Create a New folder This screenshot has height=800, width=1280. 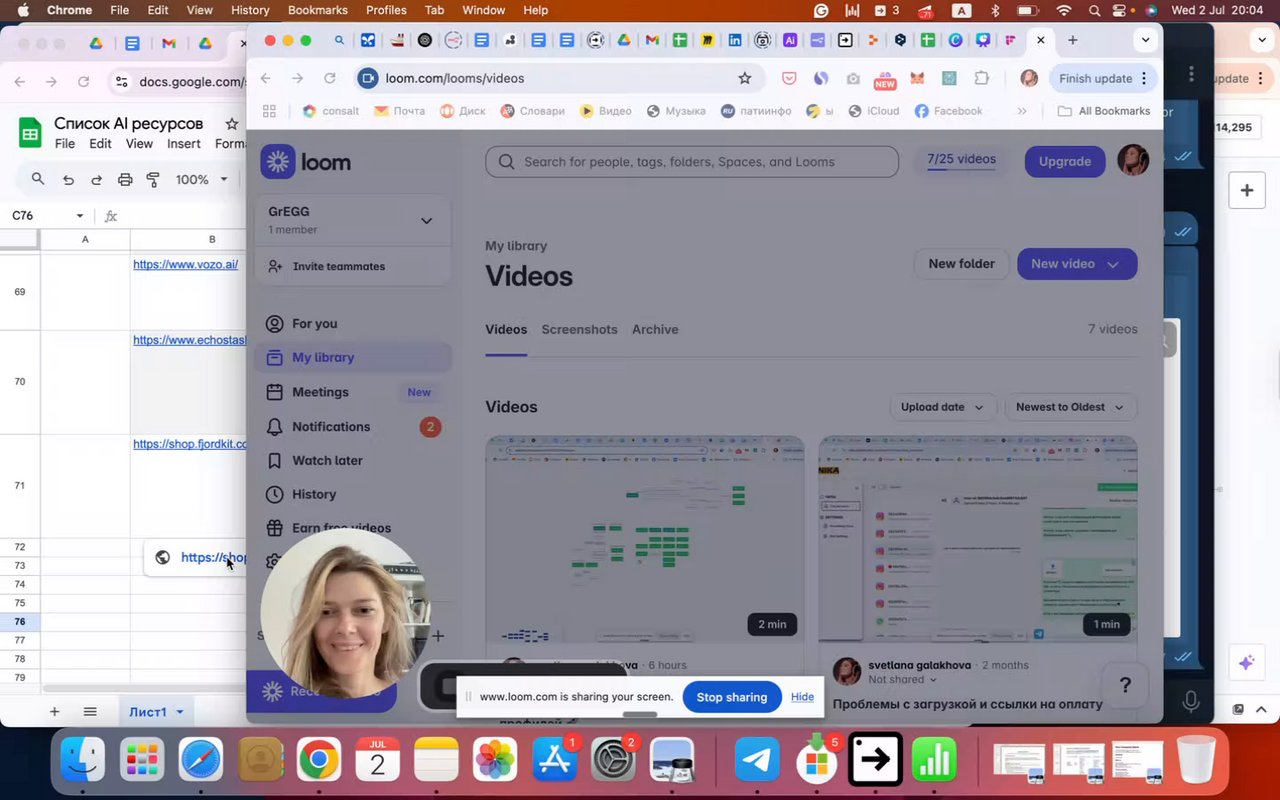[x=961, y=264]
